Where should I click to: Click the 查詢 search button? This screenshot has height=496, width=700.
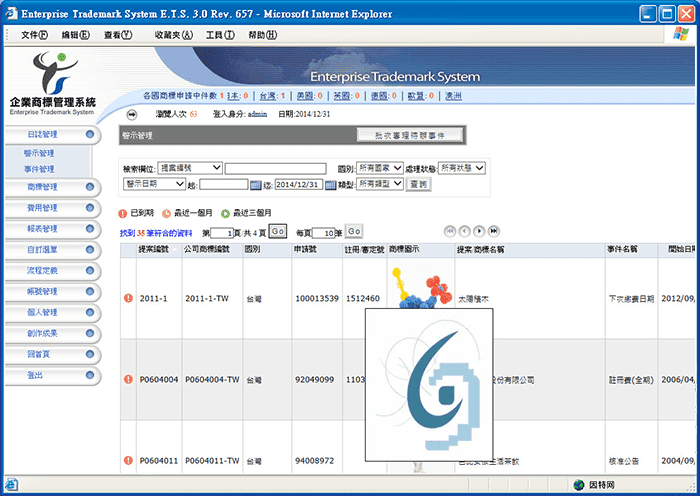point(419,184)
